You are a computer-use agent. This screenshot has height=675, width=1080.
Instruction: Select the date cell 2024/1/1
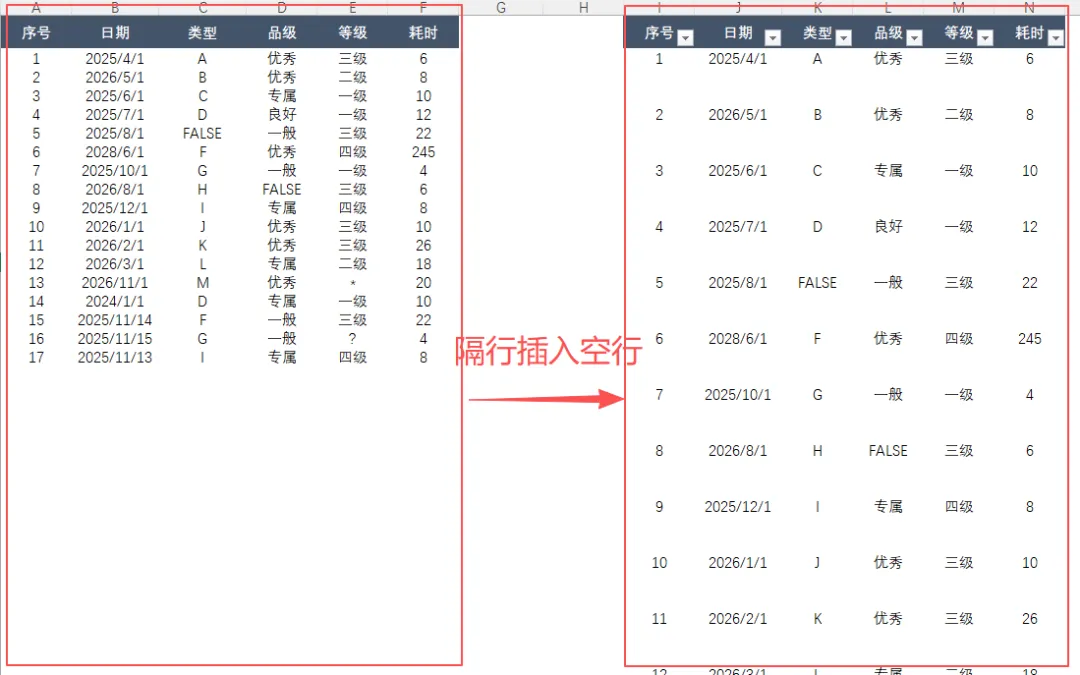[x=115, y=302]
